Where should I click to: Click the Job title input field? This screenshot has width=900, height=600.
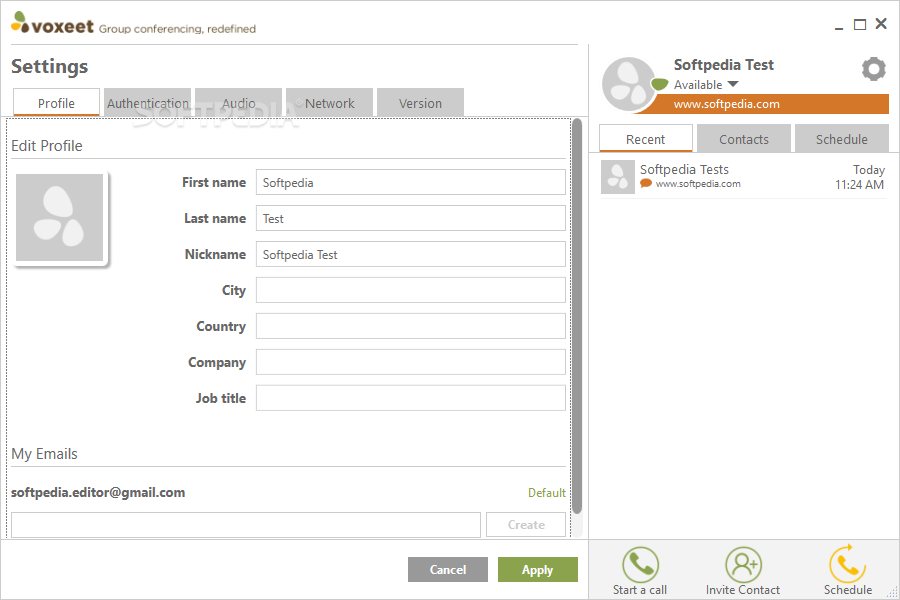coord(410,398)
